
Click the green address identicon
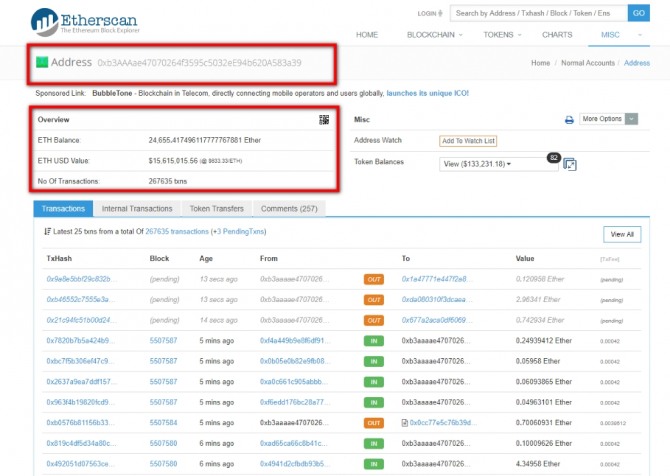[x=41, y=62]
